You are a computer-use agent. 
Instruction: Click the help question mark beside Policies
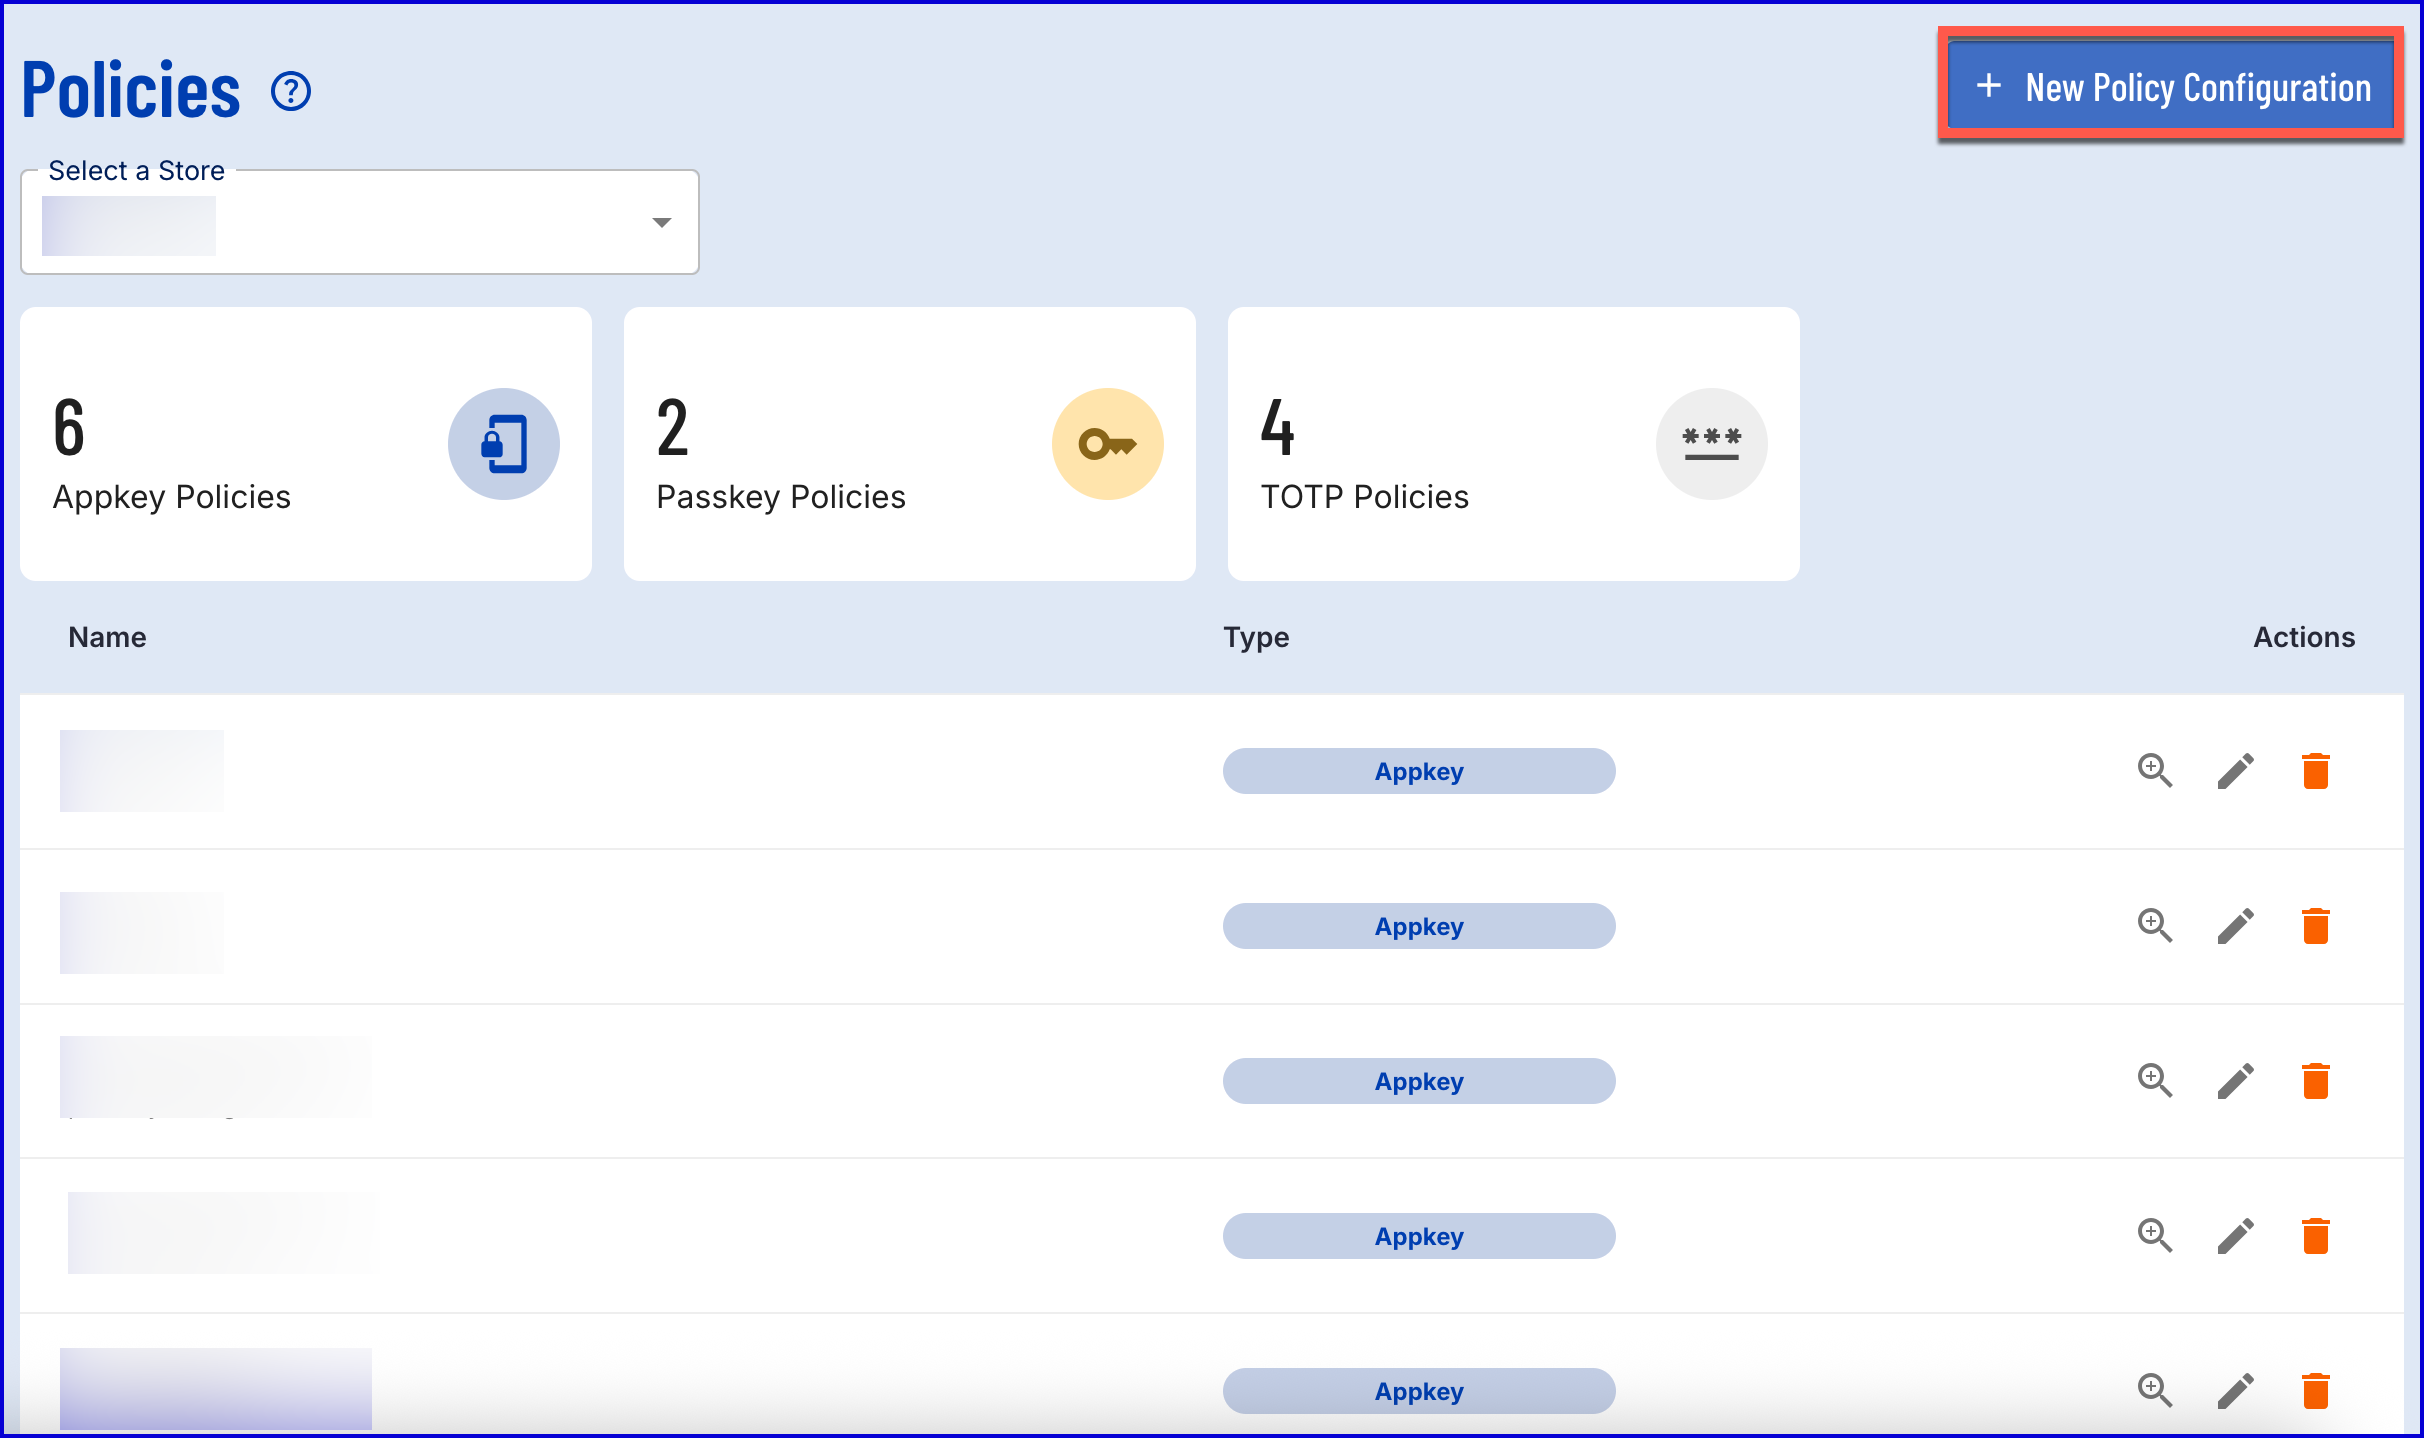tap(291, 92)
